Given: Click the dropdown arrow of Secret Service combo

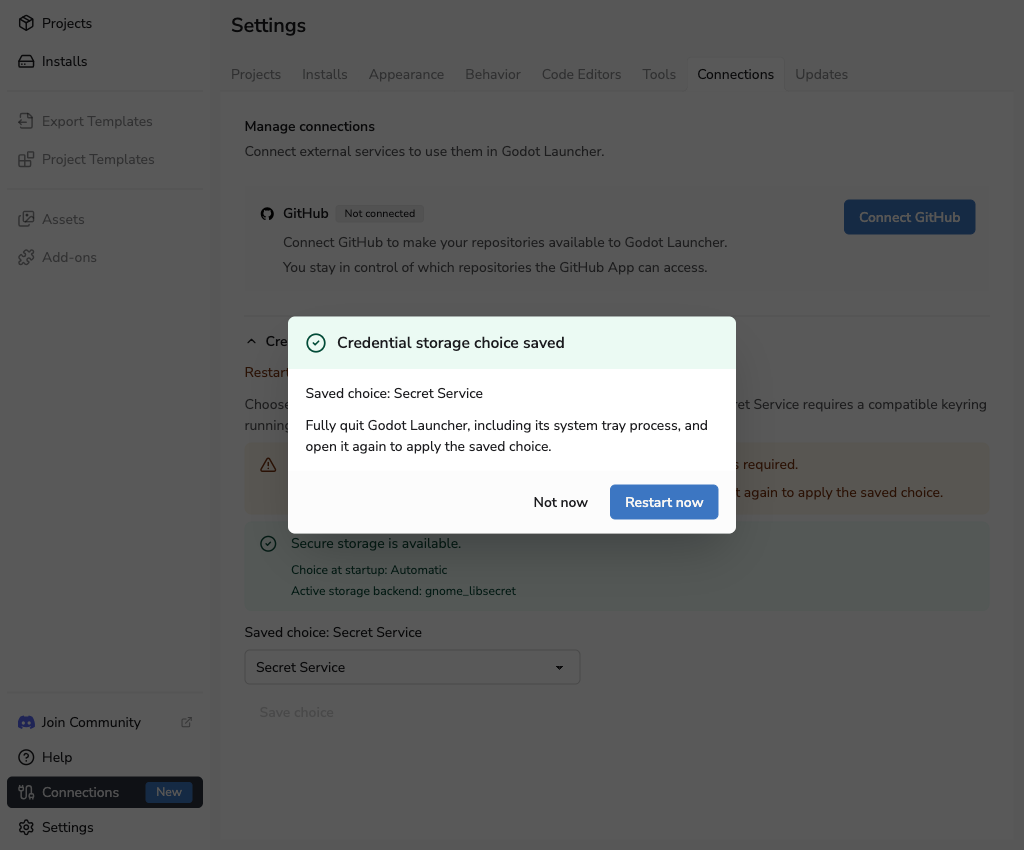Looking at the screenshot, I should click(559, 667).
